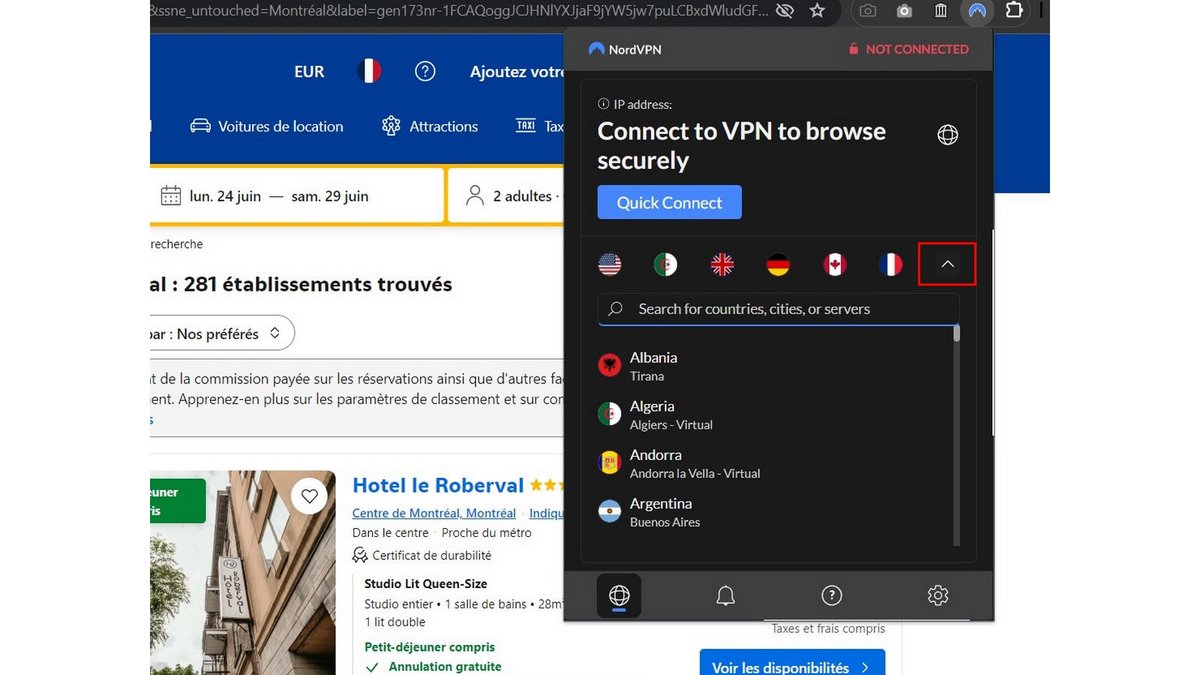Open NordVPN settings gear
Image resolution: width=1200 pixels, height=675 pixels.
pos(938,596)
